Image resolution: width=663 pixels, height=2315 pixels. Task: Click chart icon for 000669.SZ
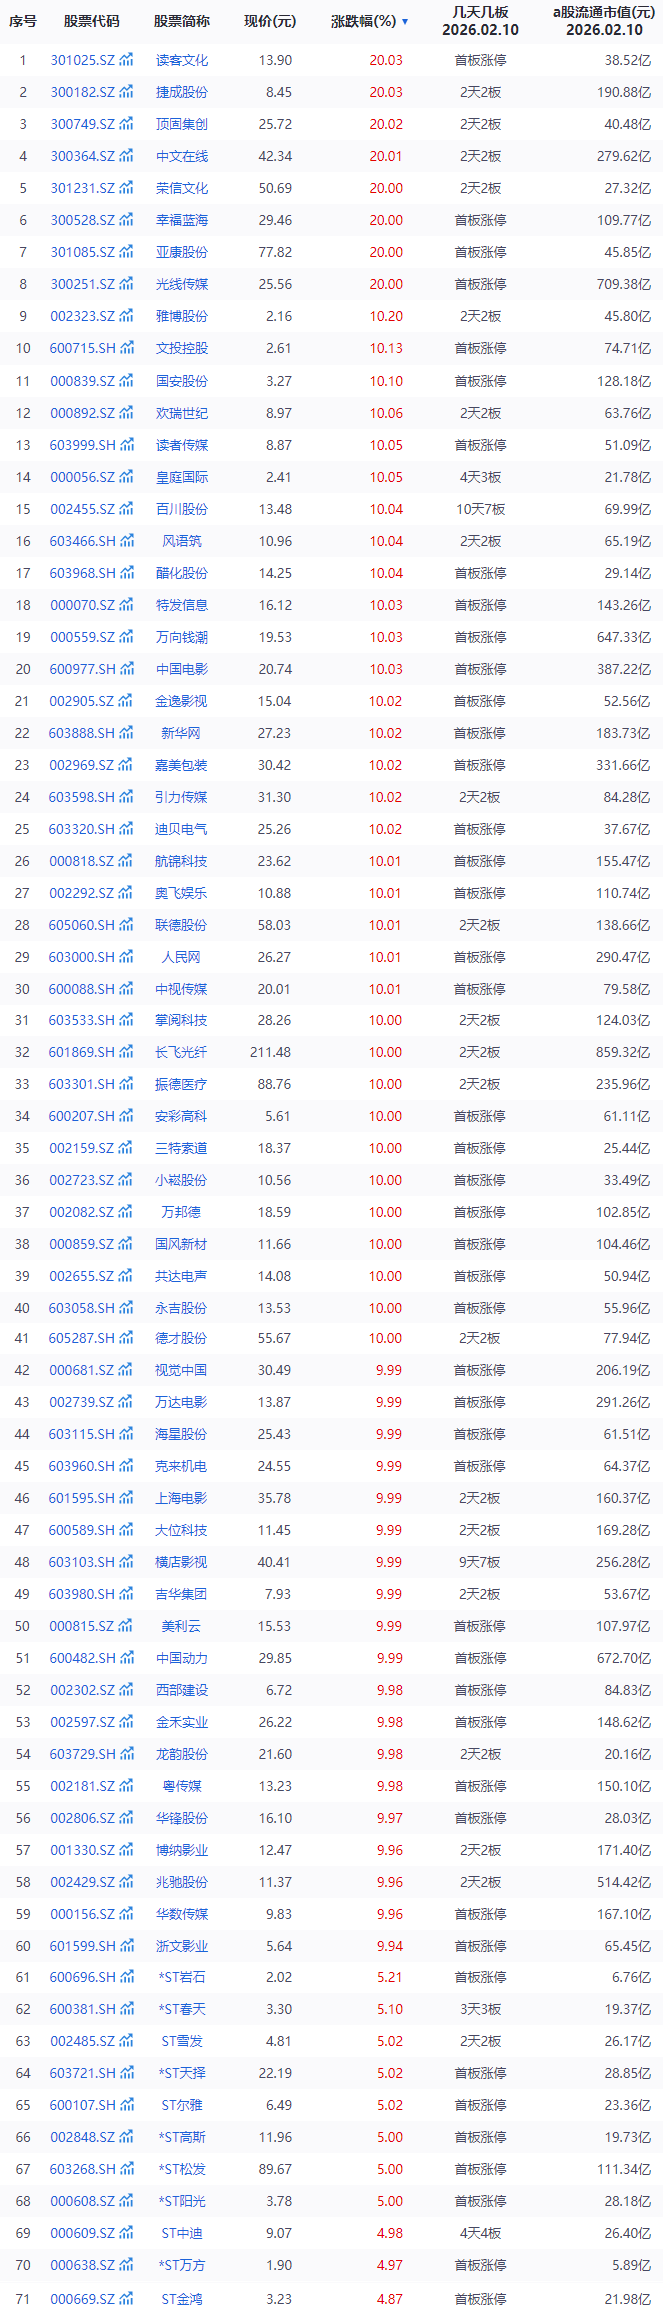coord(126,2299)
